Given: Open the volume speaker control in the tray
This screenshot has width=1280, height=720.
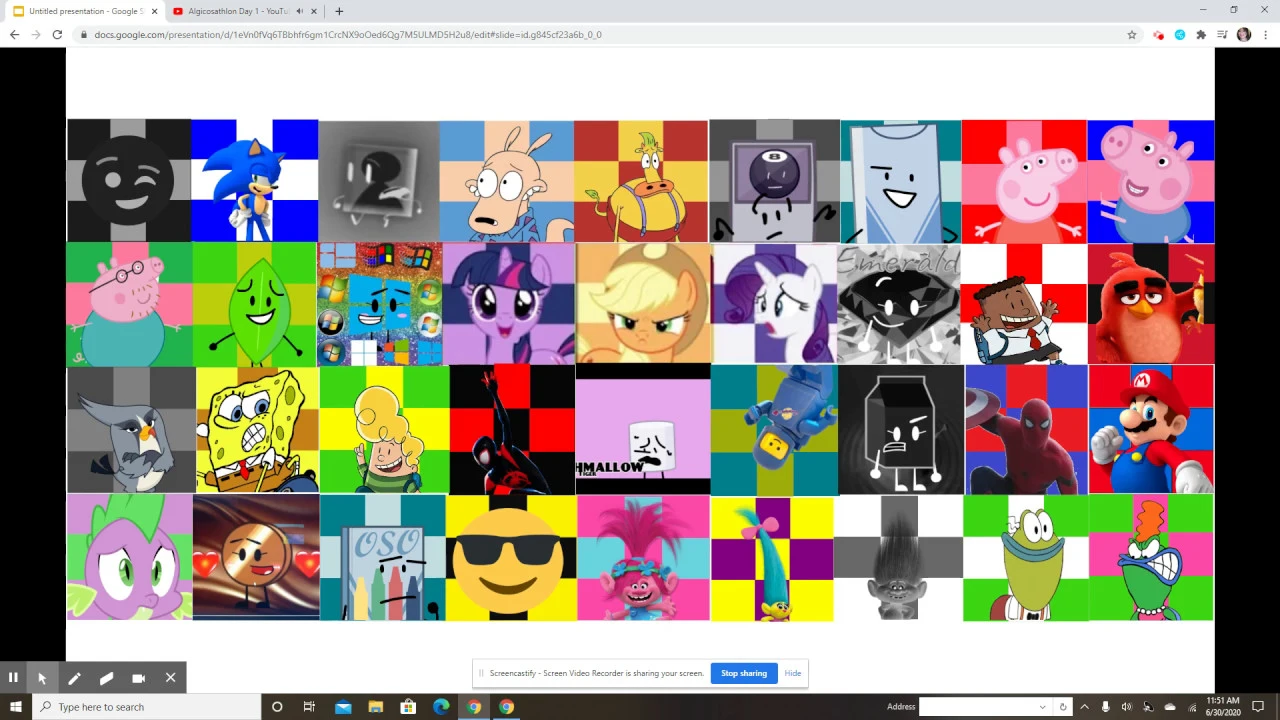Looking at the screenshot, I should tap(1127, 707).
